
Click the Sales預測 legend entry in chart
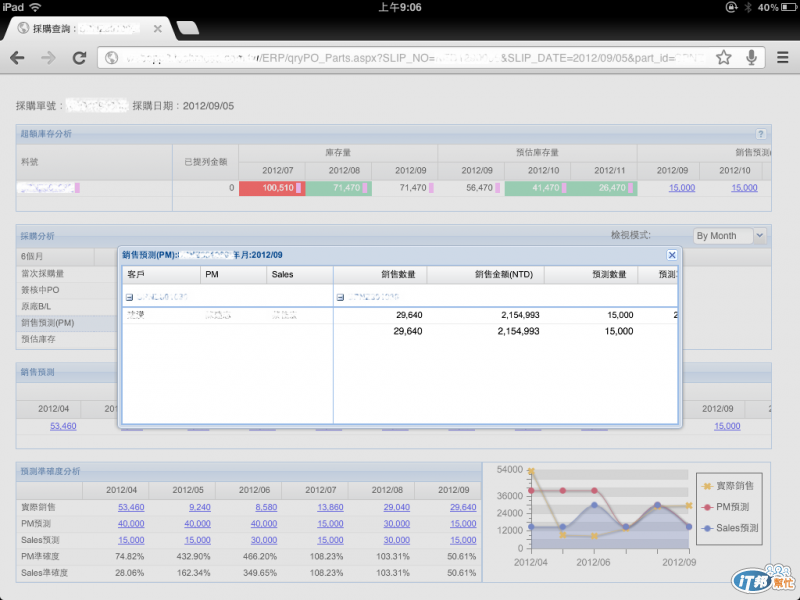(730, 529)
